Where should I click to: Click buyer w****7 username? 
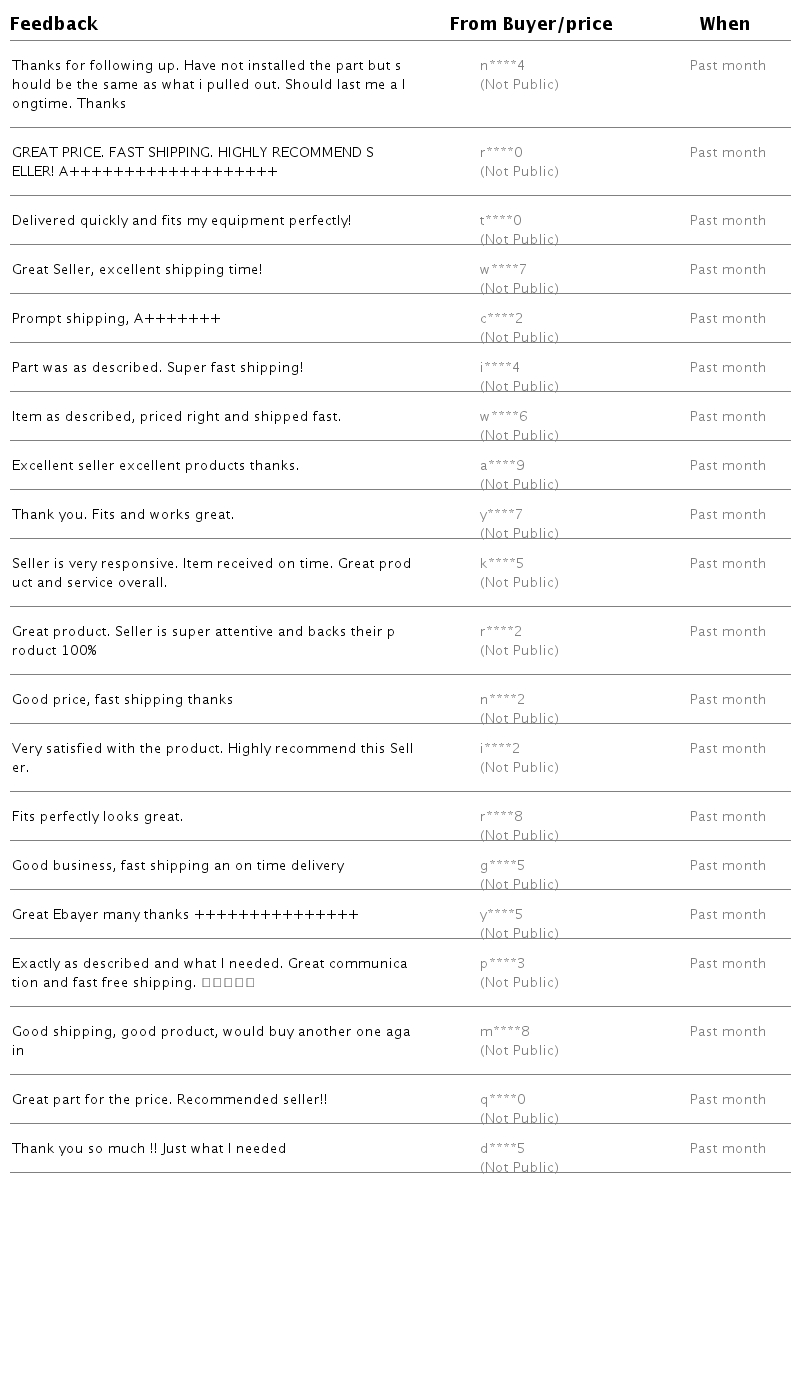(x=503, y=270)
